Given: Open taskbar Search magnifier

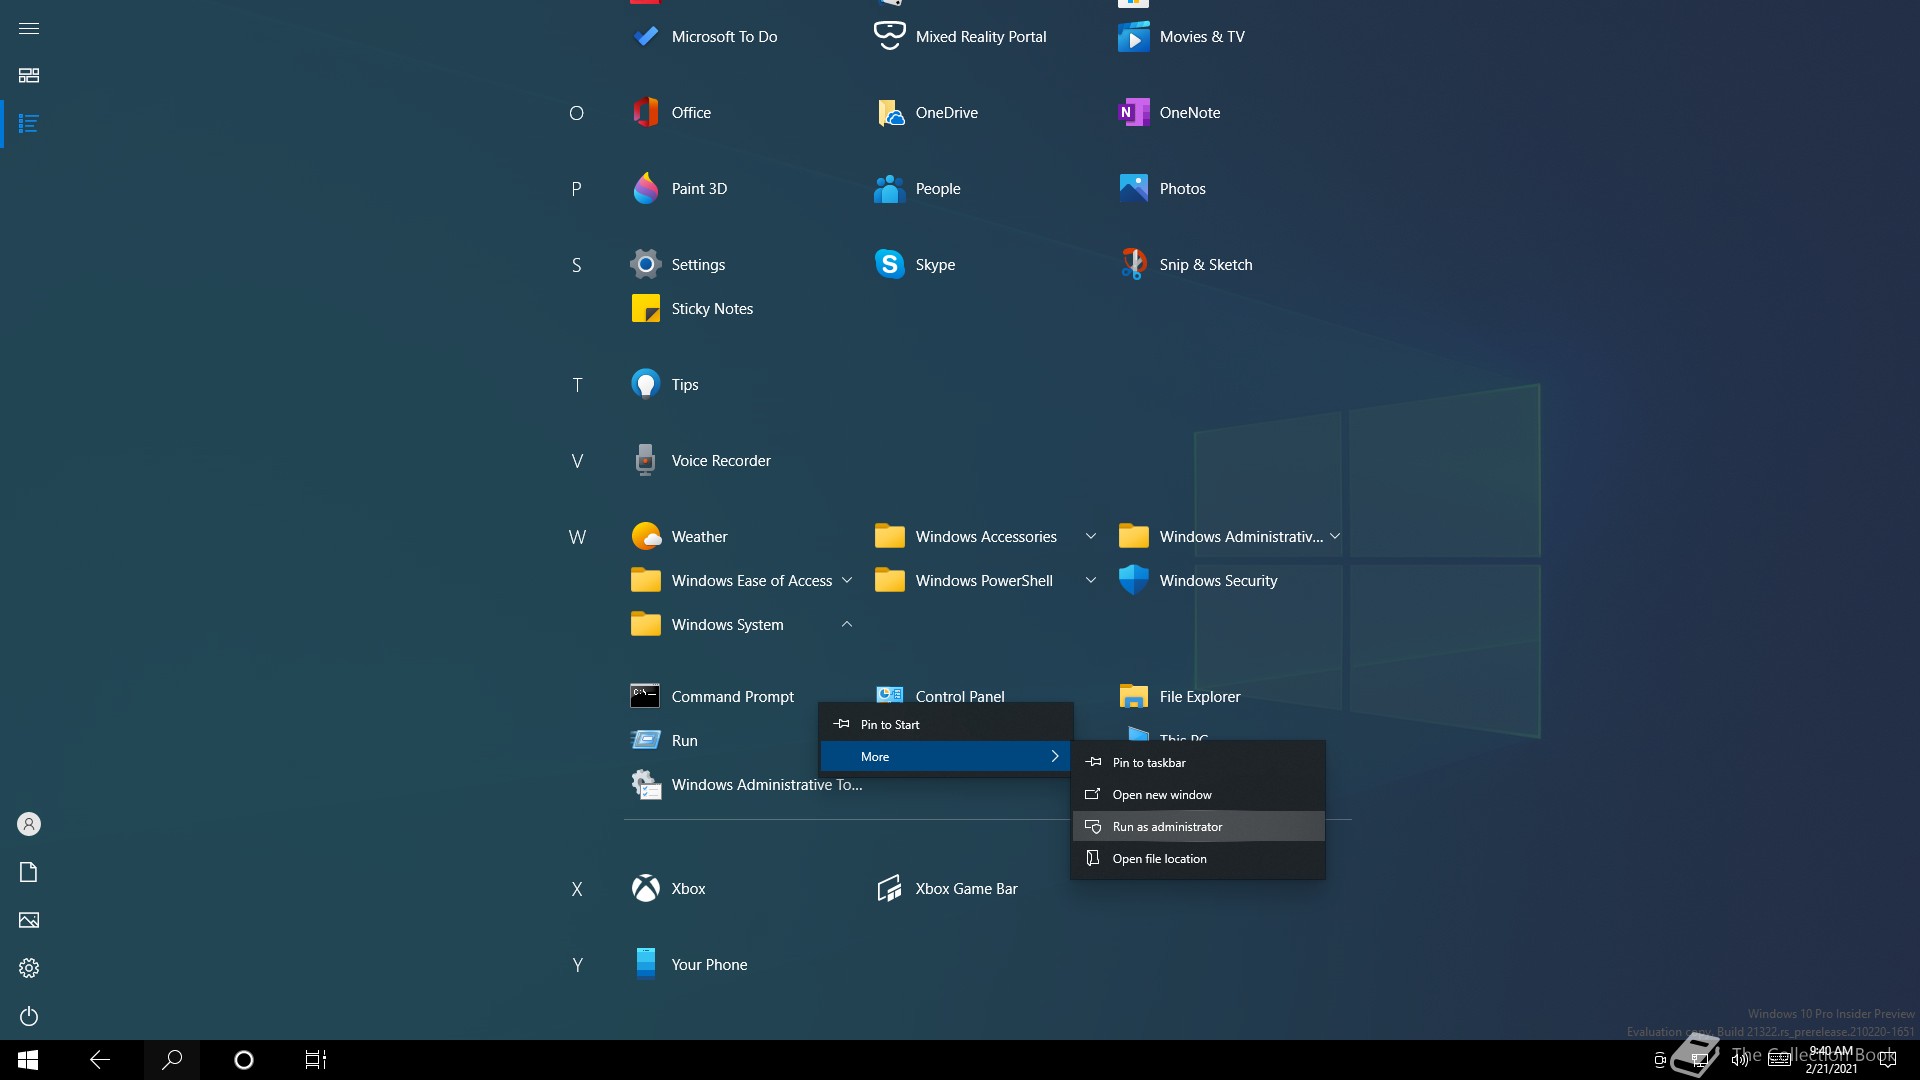Looking at the screenshot, I should coord(172,1060).
